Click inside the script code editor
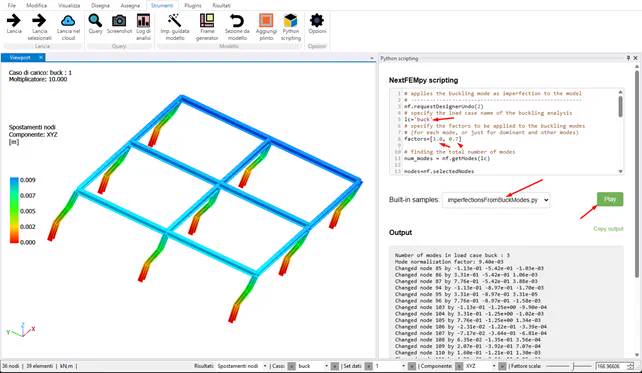The height and width of the screenshot is (373, 642). click(504, 132)
